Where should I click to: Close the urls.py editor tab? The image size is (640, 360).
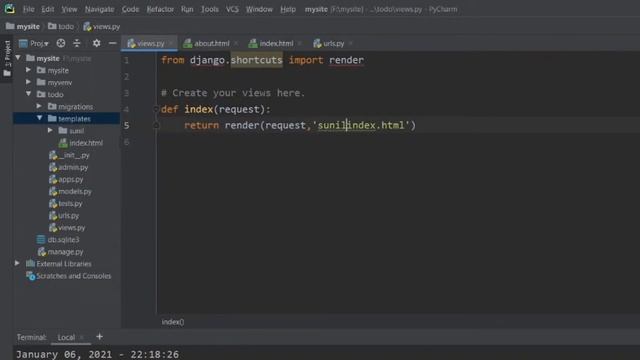tap(351, 43)
